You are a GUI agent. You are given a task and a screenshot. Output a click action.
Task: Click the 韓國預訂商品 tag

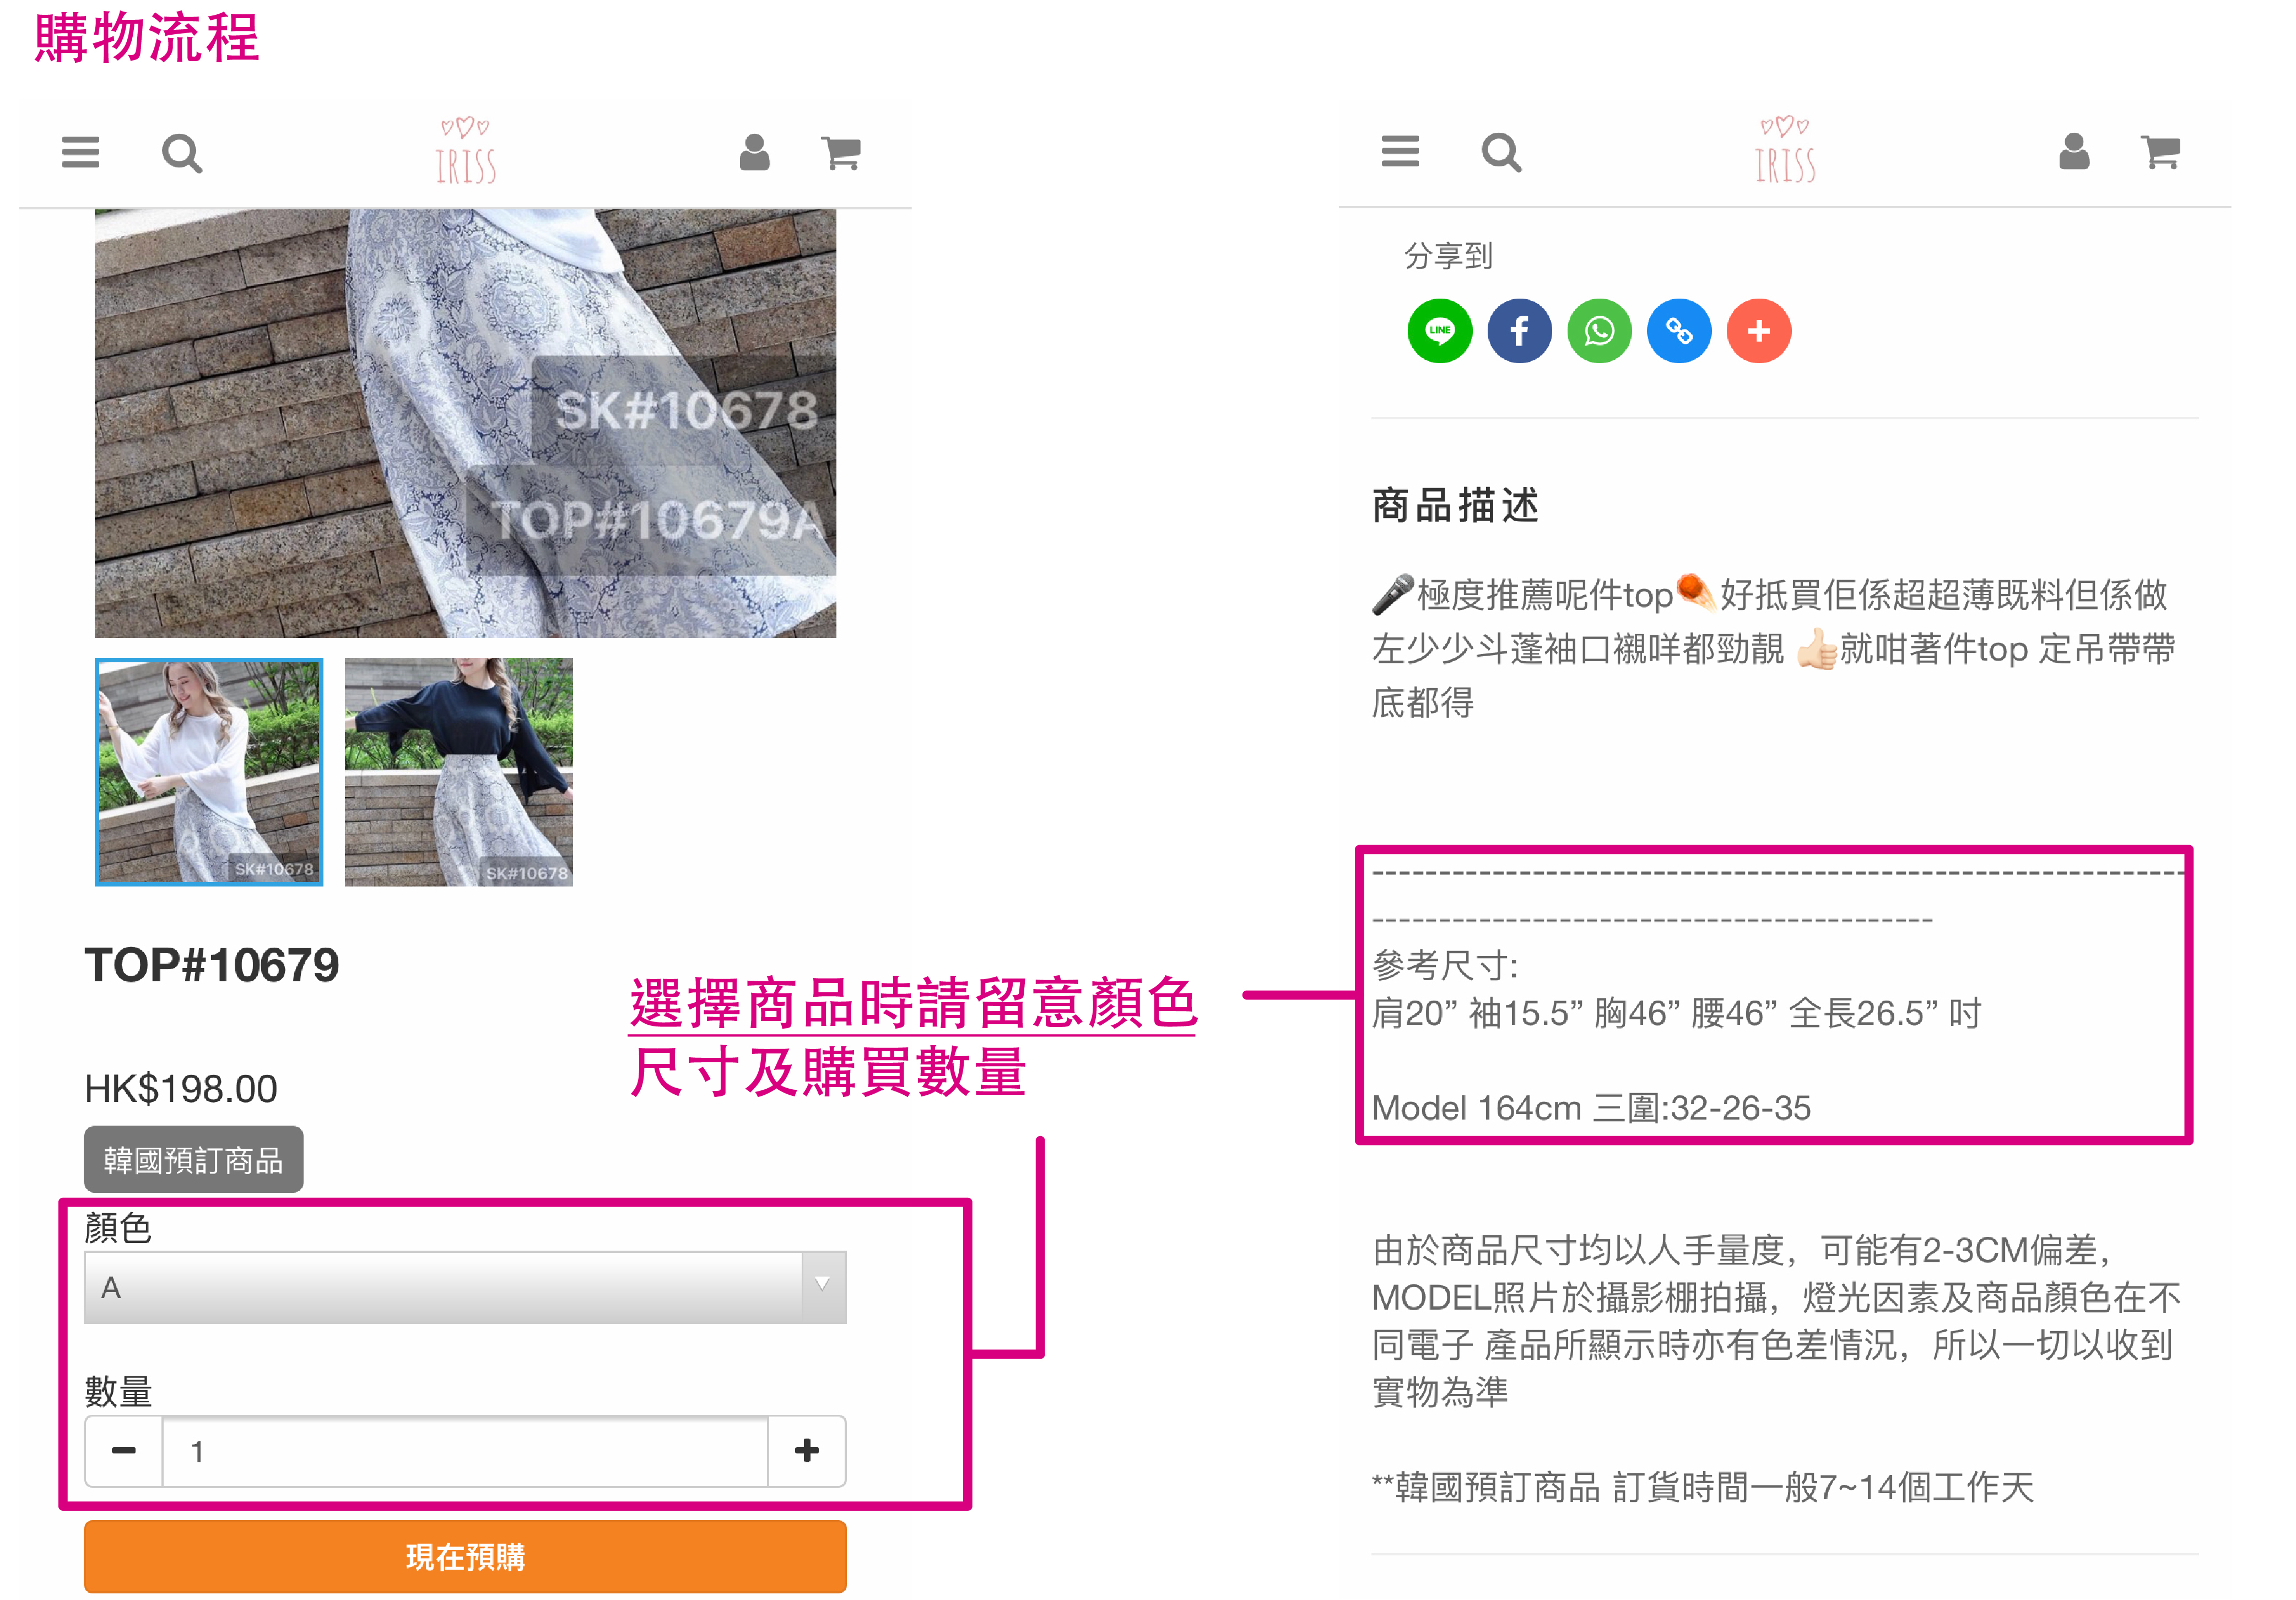point(193,1160)
